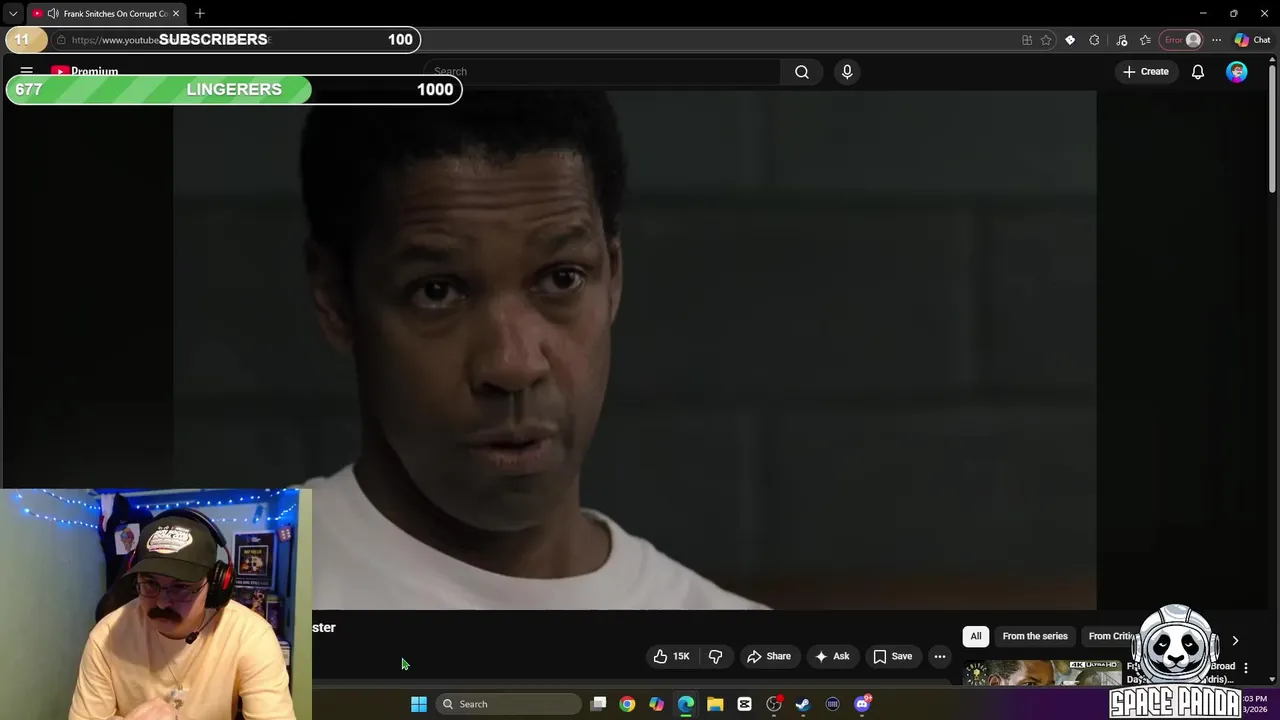Mute the tab using its speaker icon
The image size is (1280, 720).
pos(52,13)
